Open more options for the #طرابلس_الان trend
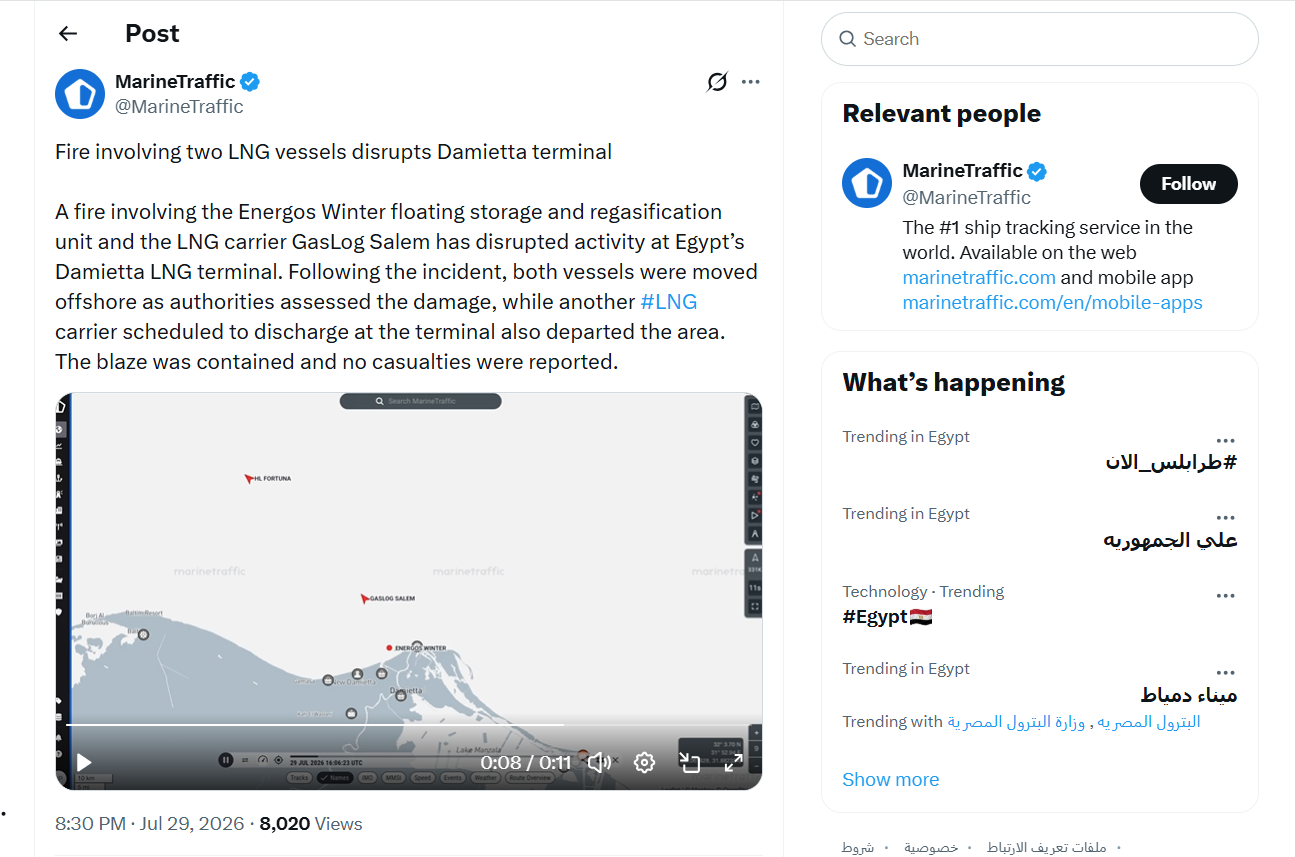This screenshot has width=1295, height=857. pos(1226,441)
